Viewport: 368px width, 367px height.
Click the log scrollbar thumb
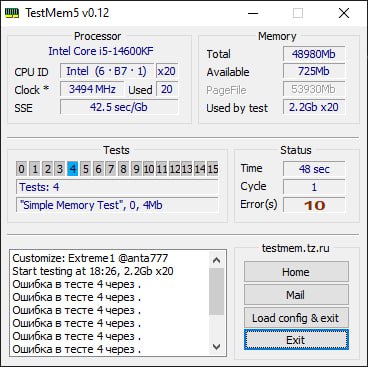click(217, 291)
